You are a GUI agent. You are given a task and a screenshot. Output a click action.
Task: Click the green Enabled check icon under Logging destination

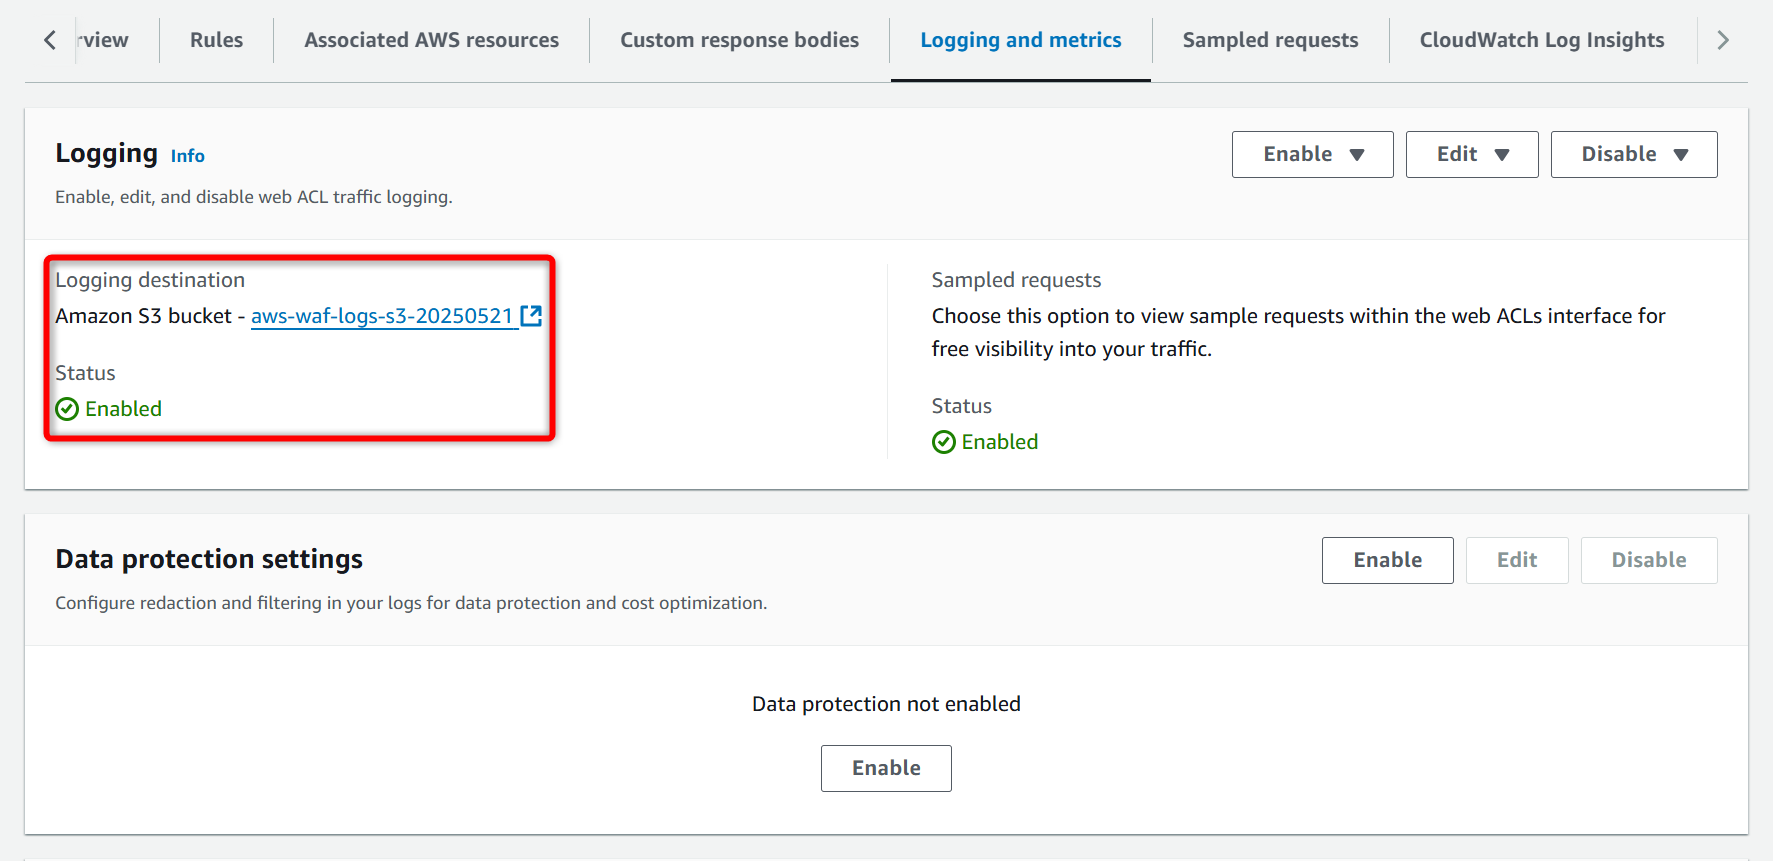[67, 409]
